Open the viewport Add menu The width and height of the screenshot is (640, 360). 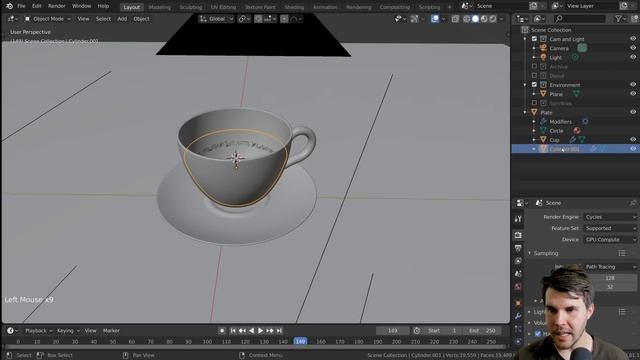point(122,19)
